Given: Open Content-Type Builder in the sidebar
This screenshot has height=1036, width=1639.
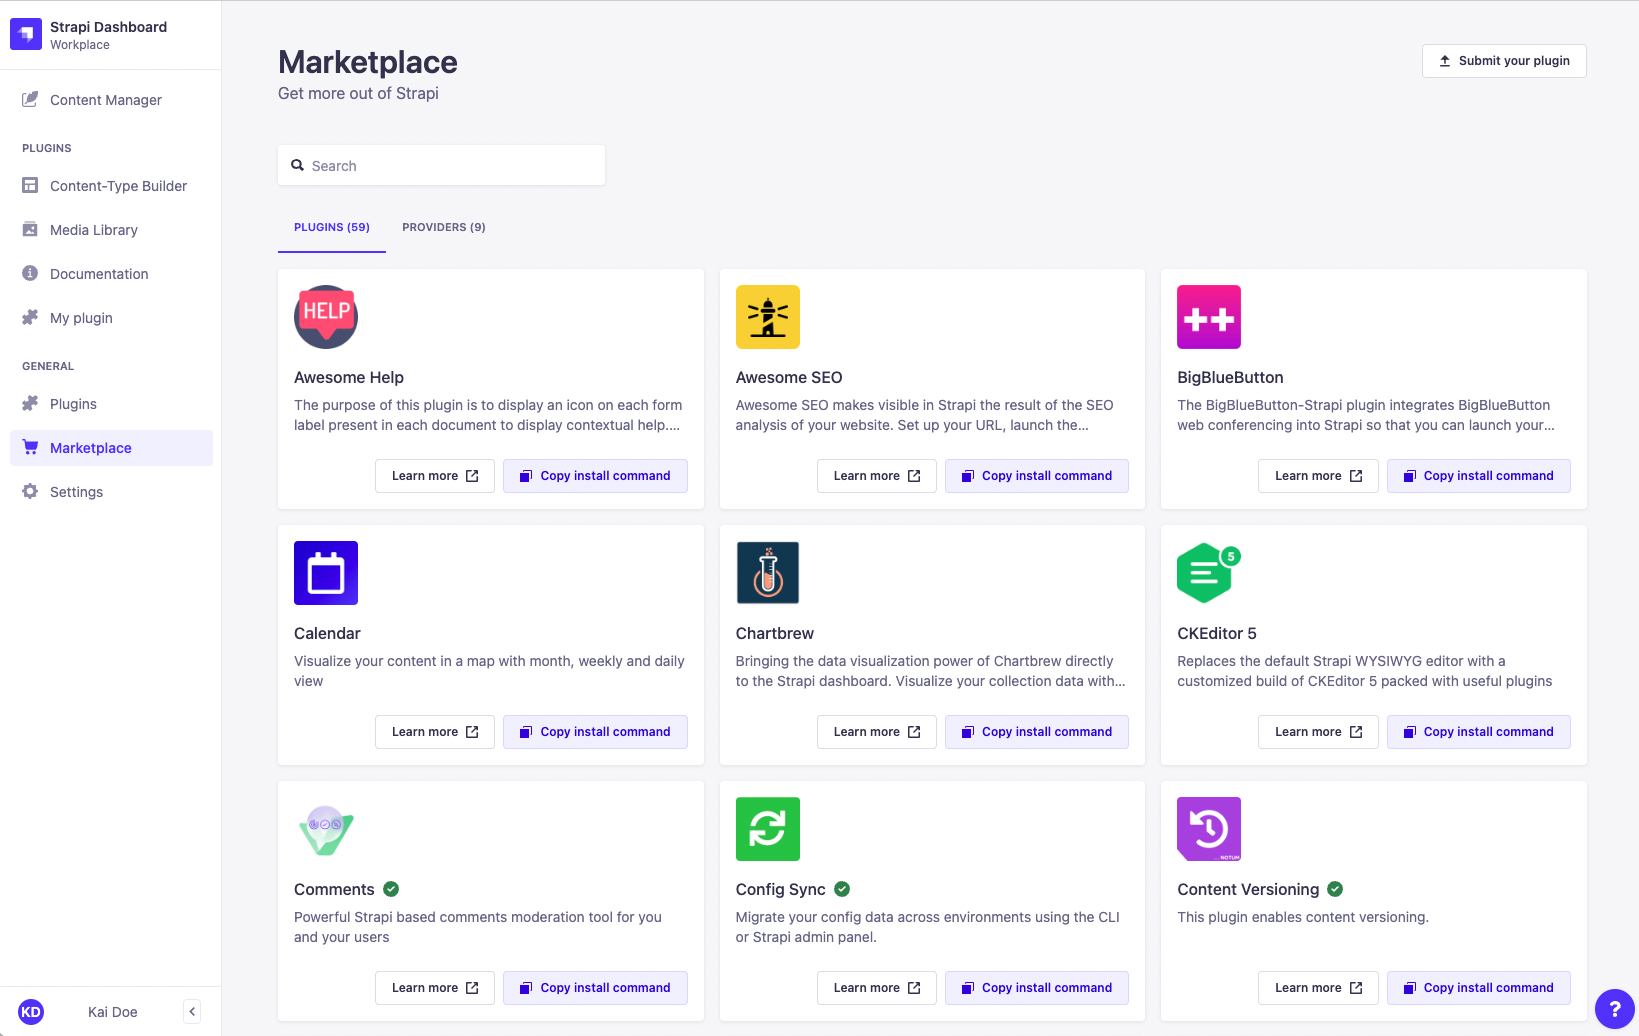Looking at the screenshot, I should [x=111, y=186].
